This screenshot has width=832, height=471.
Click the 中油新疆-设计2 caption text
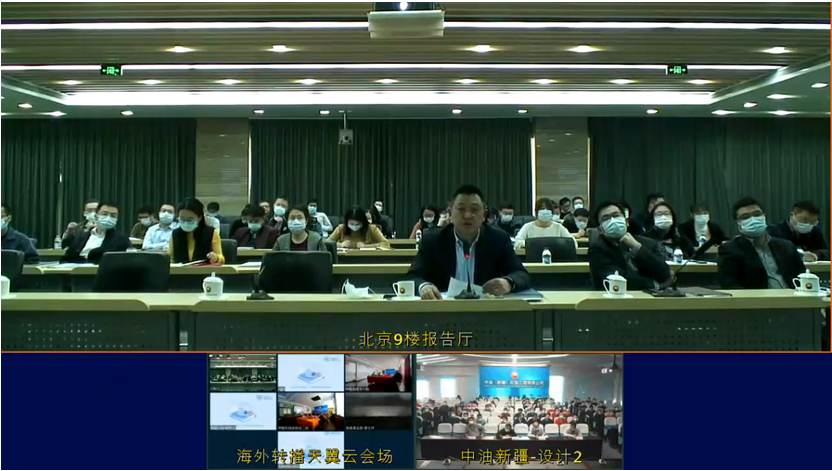coord(520,457)
